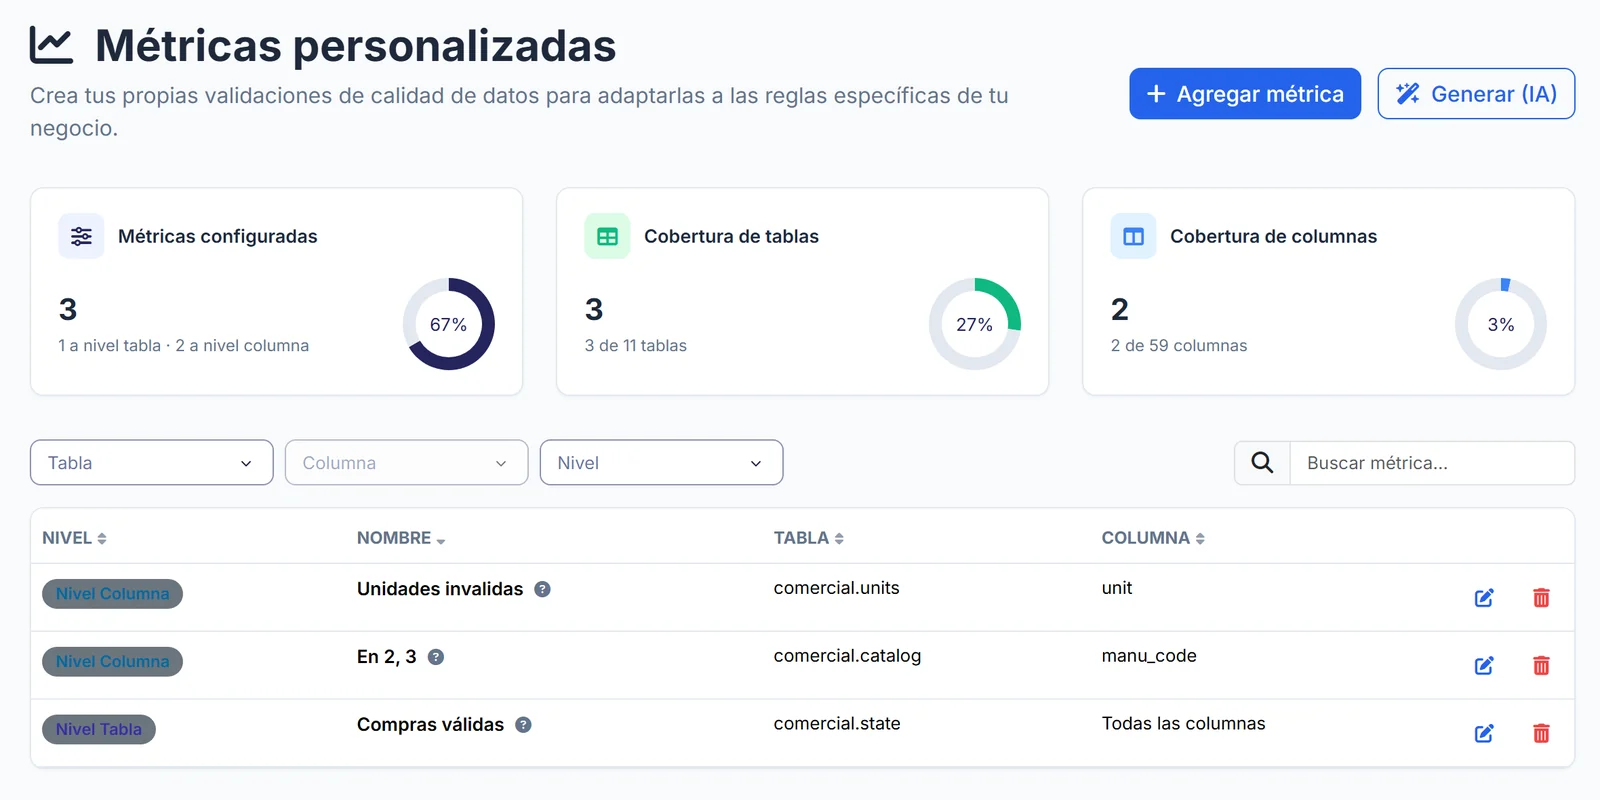This screenshot has width=1600, height=800.
Task: Open help tooltip for Unidades invalidas
Action: 542,589
